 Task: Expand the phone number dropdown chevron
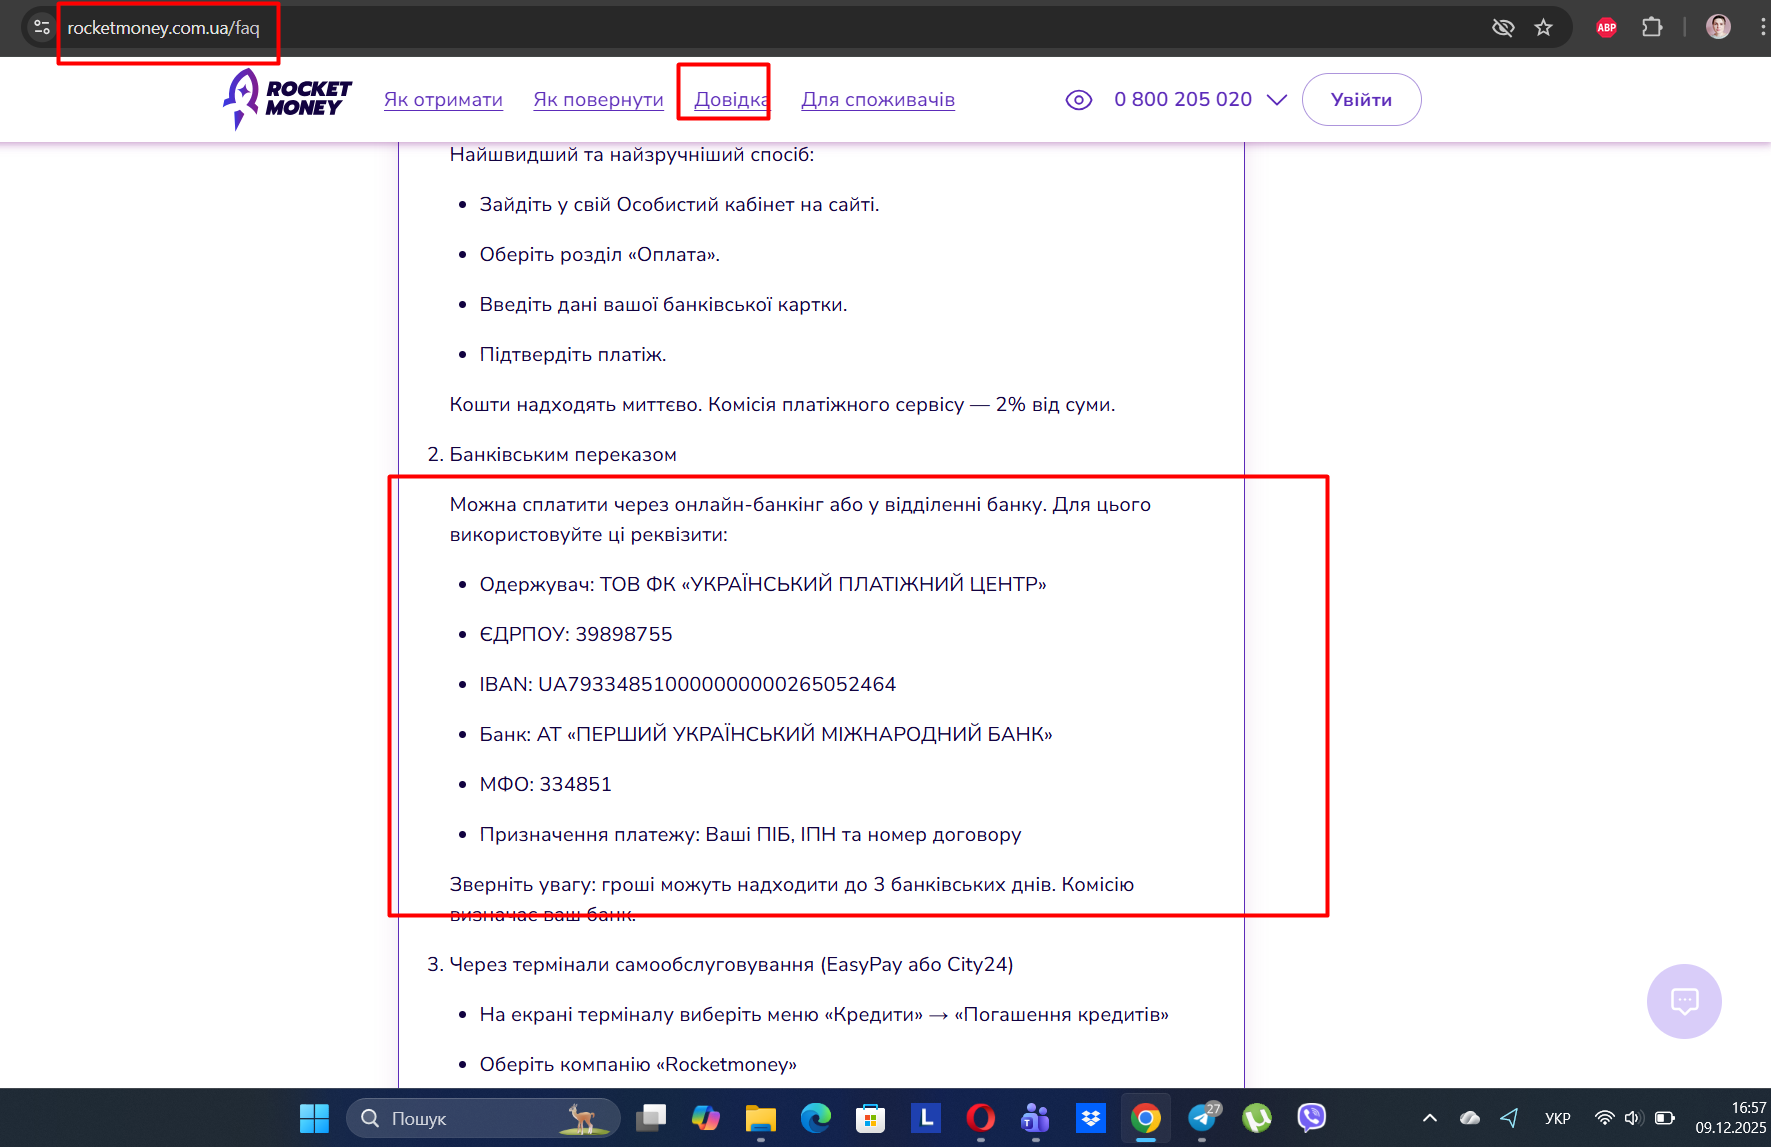1277,100
